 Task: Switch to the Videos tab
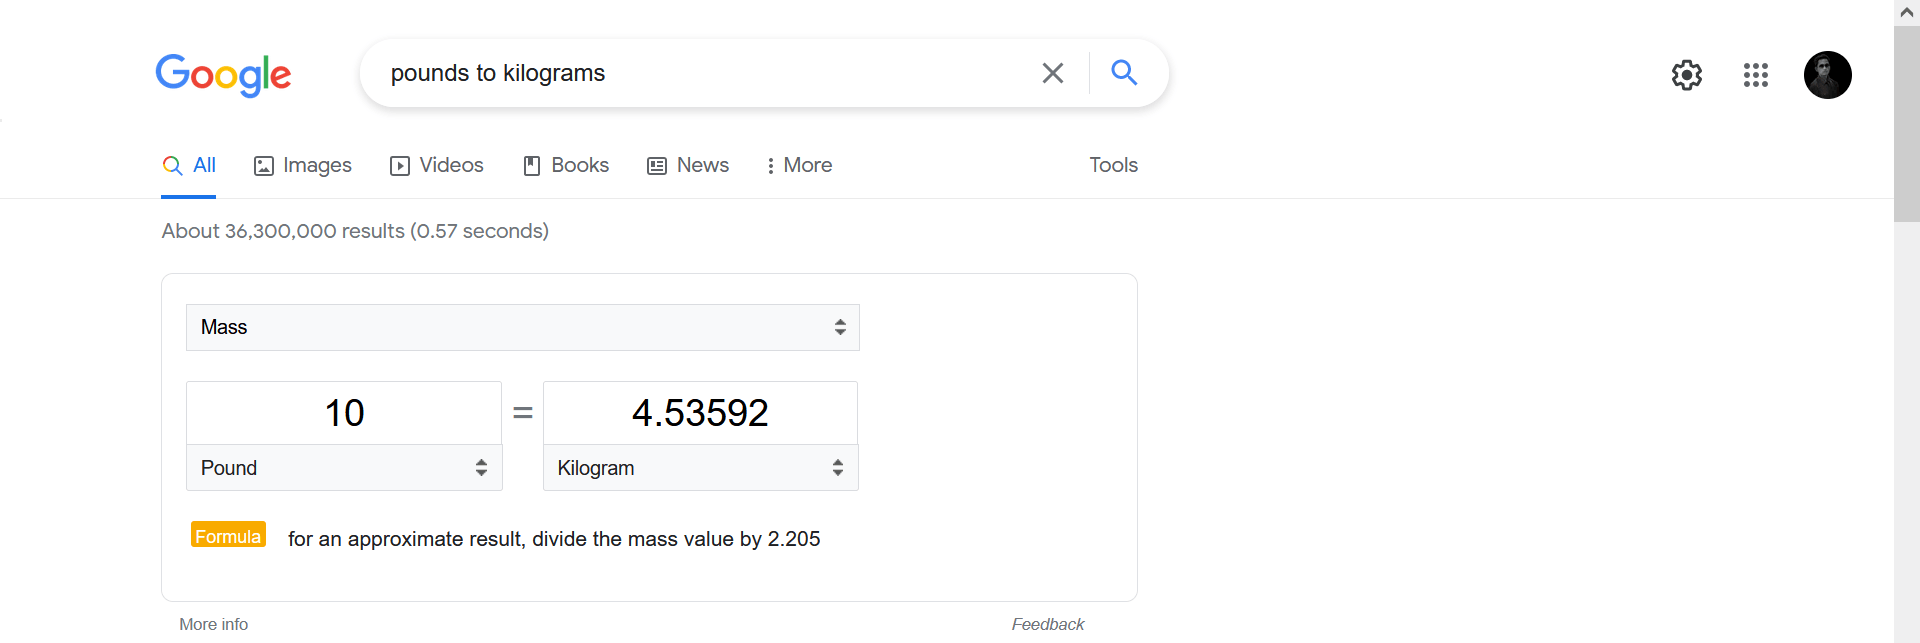coord(437,165)
